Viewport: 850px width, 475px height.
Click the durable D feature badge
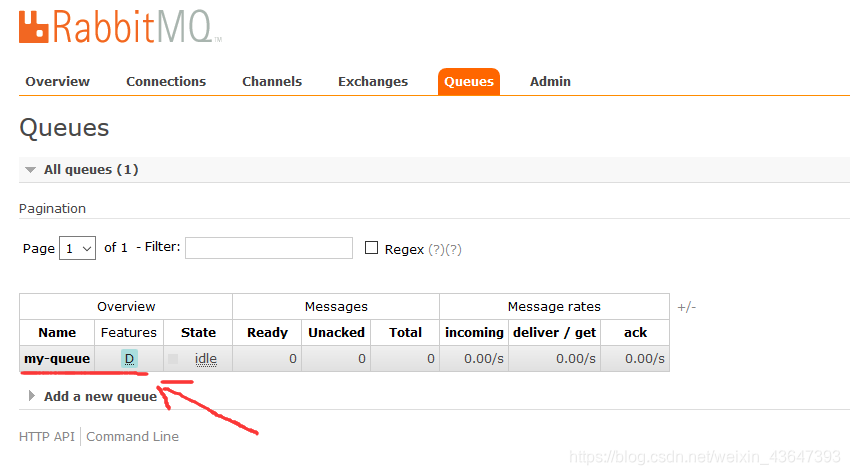(x=129, y=358)
